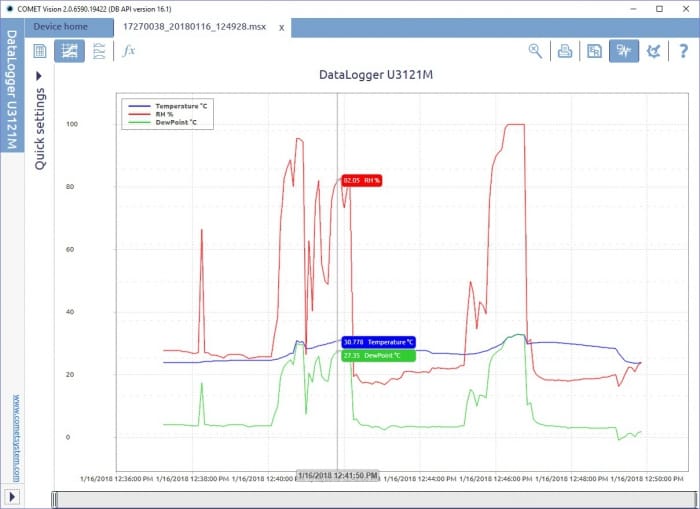Toggle the cursor value markers button

coord(624,51)
